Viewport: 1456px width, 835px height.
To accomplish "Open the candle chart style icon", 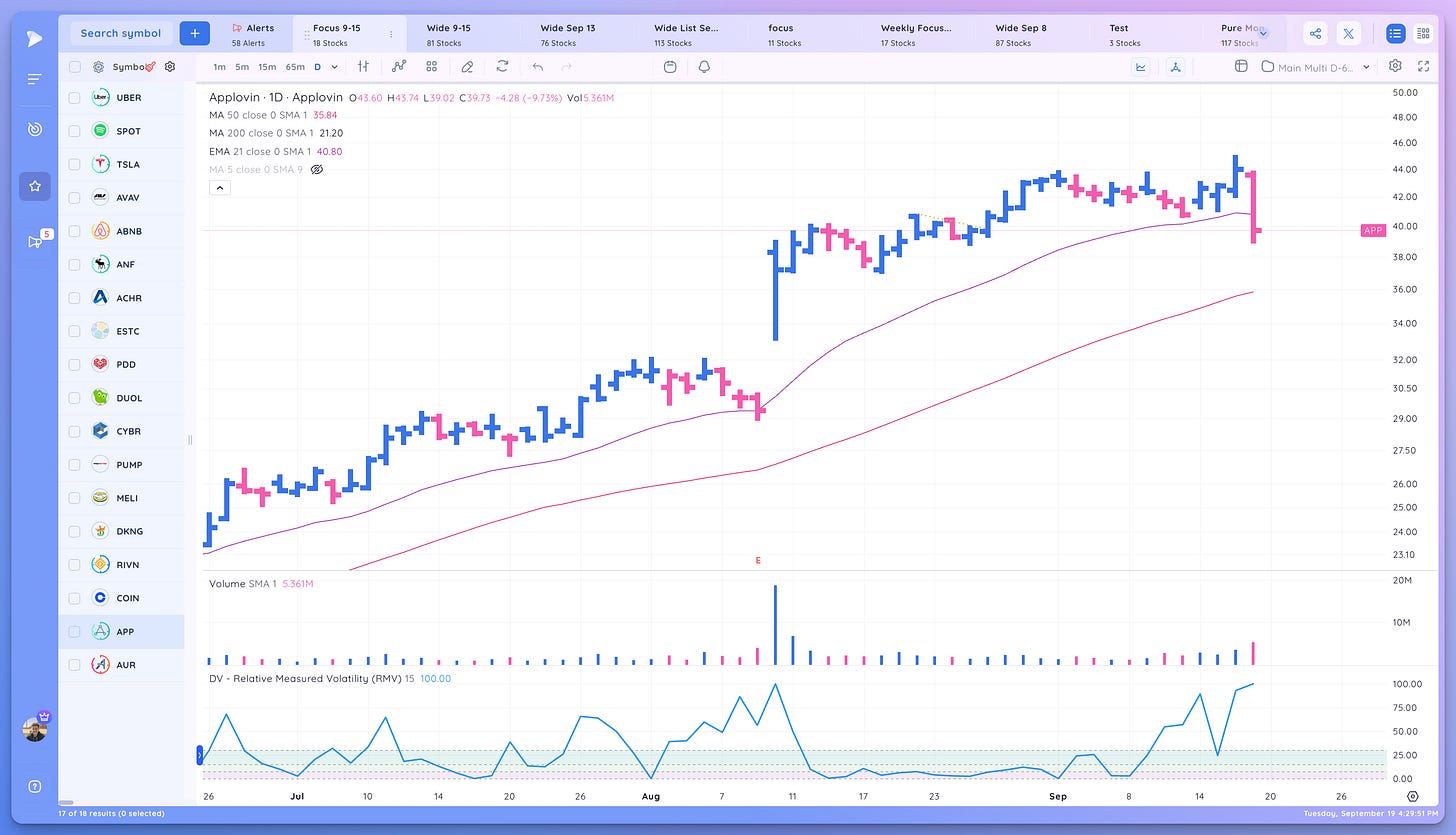I will pos(364,67).
